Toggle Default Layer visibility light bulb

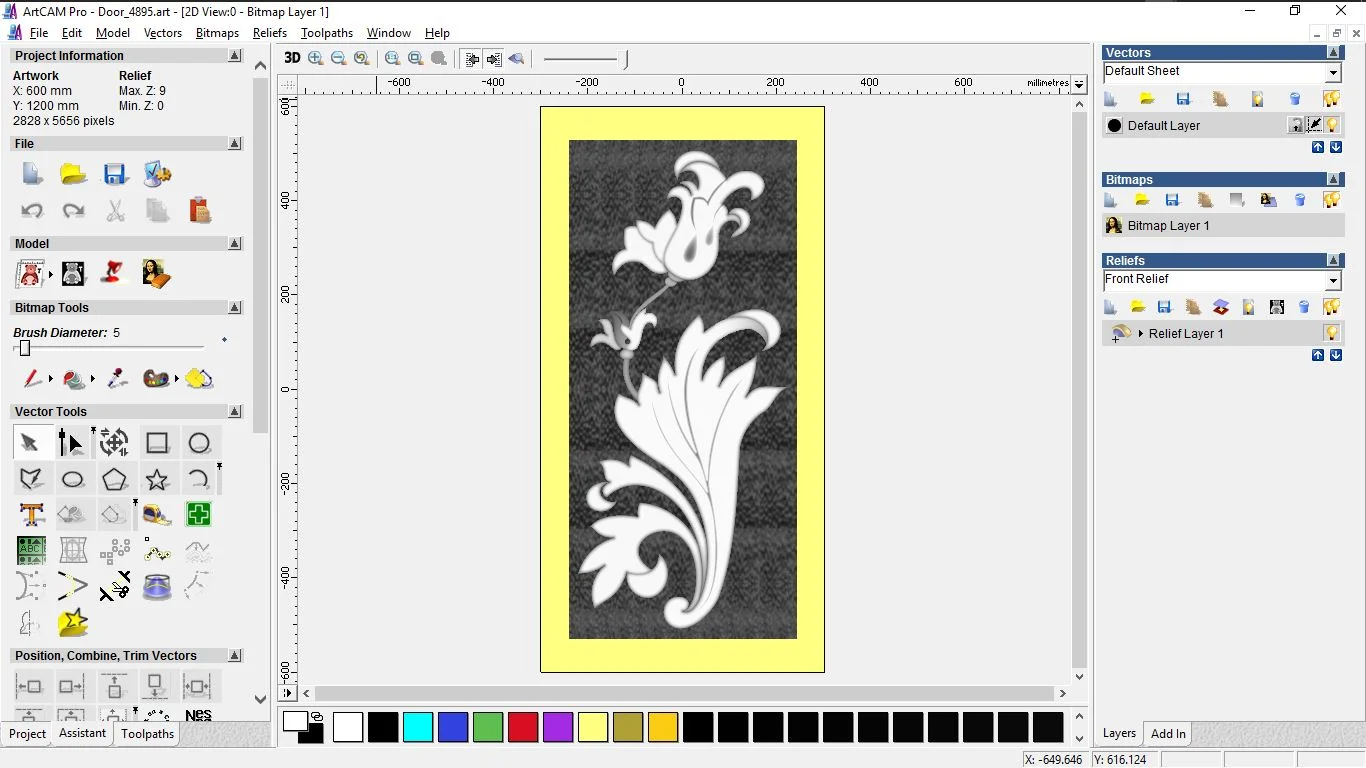(1332, 125)
